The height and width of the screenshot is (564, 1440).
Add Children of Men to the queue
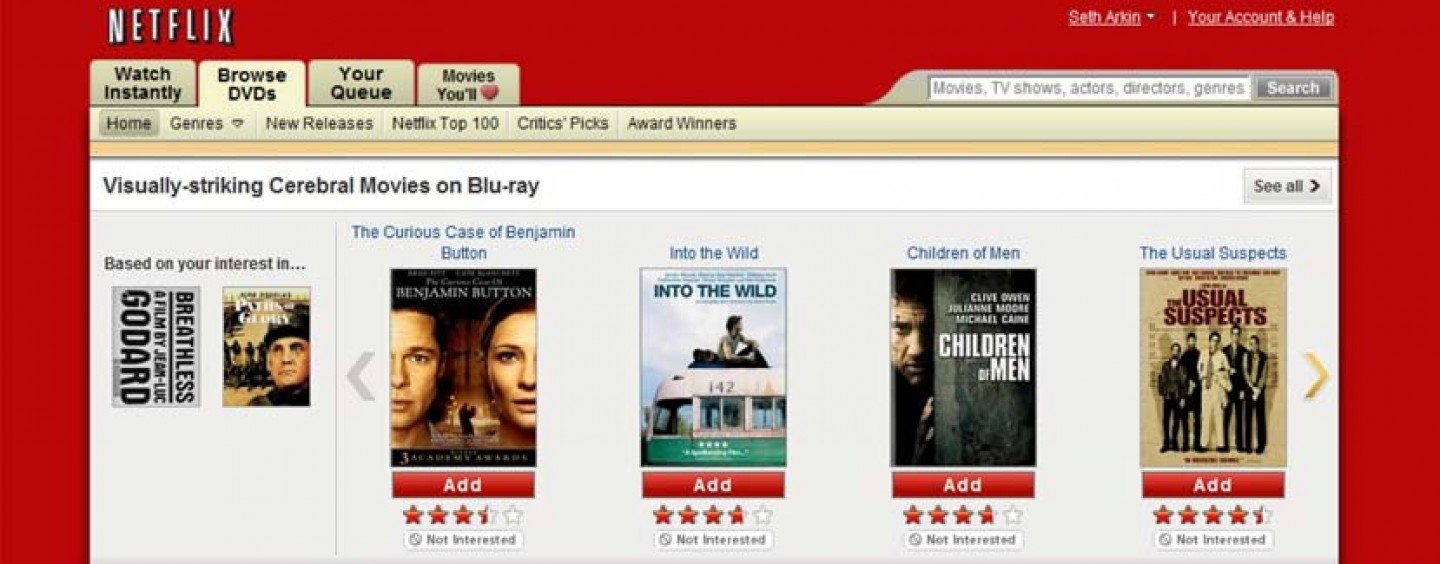tap(963, 485)
